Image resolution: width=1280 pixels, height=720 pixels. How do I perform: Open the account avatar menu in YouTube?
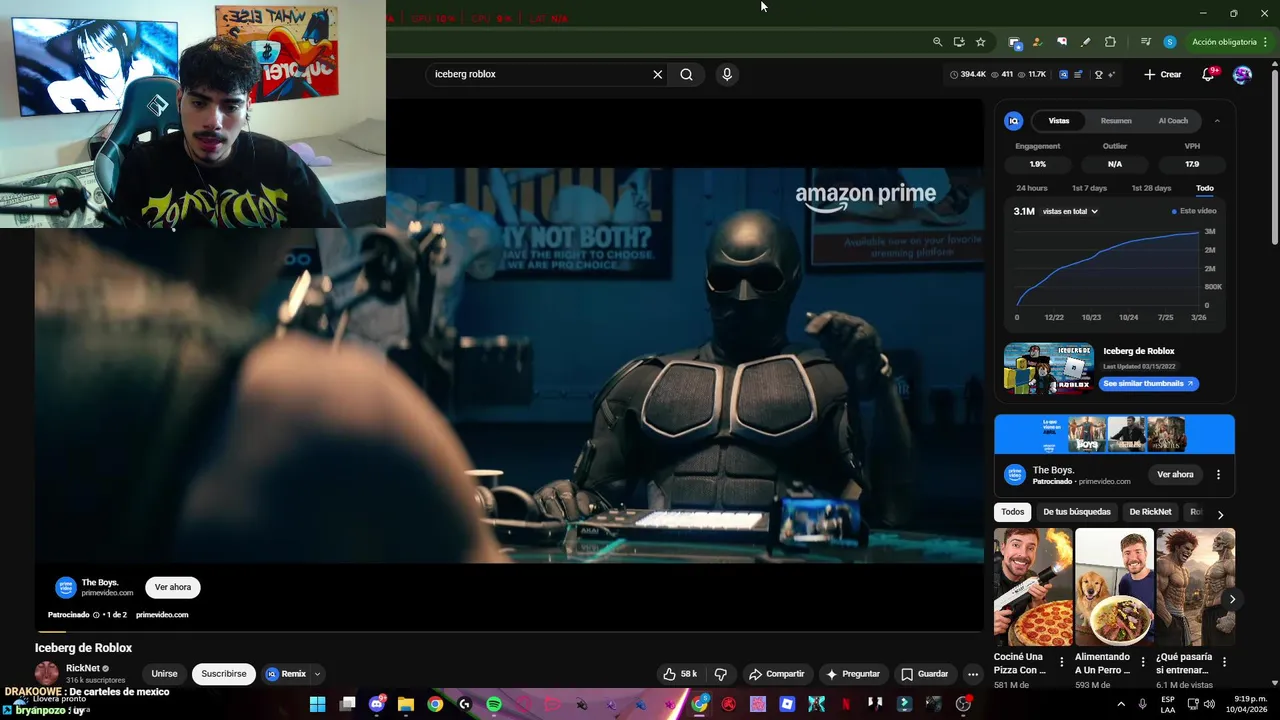pyautogui.click(x=1242, y=74)
